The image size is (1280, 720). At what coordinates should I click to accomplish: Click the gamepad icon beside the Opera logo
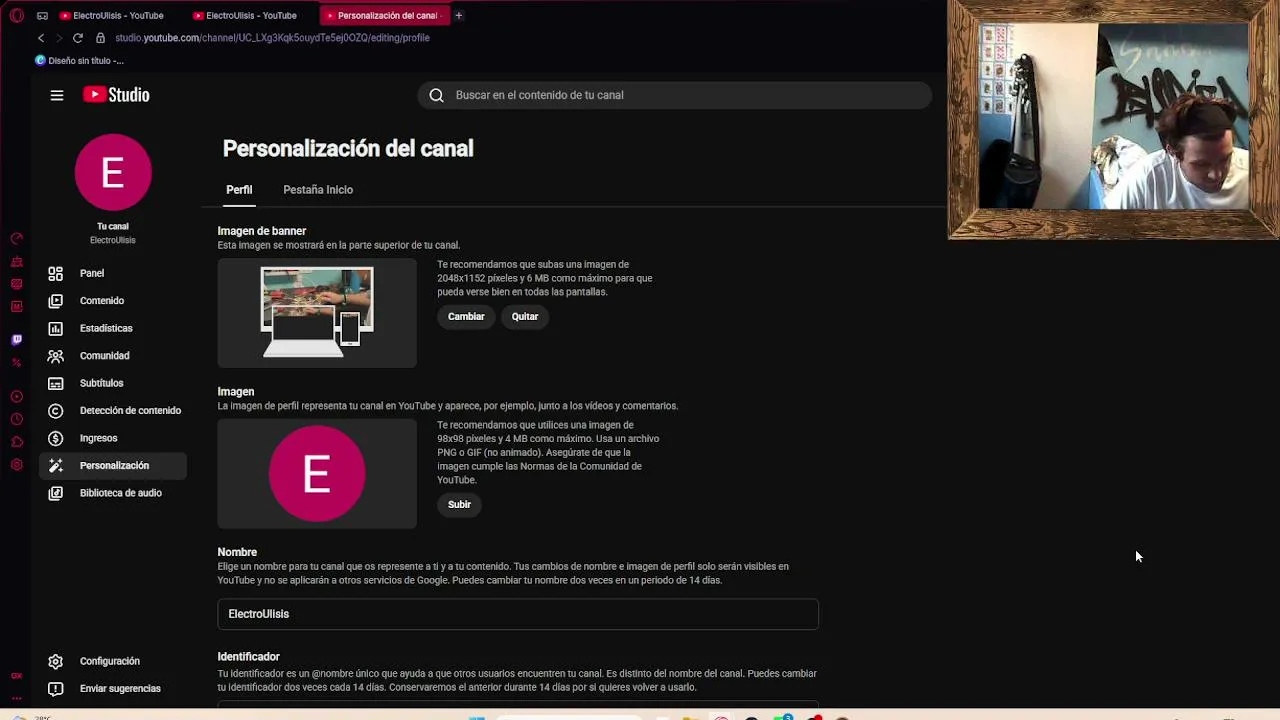click(42, 15)
